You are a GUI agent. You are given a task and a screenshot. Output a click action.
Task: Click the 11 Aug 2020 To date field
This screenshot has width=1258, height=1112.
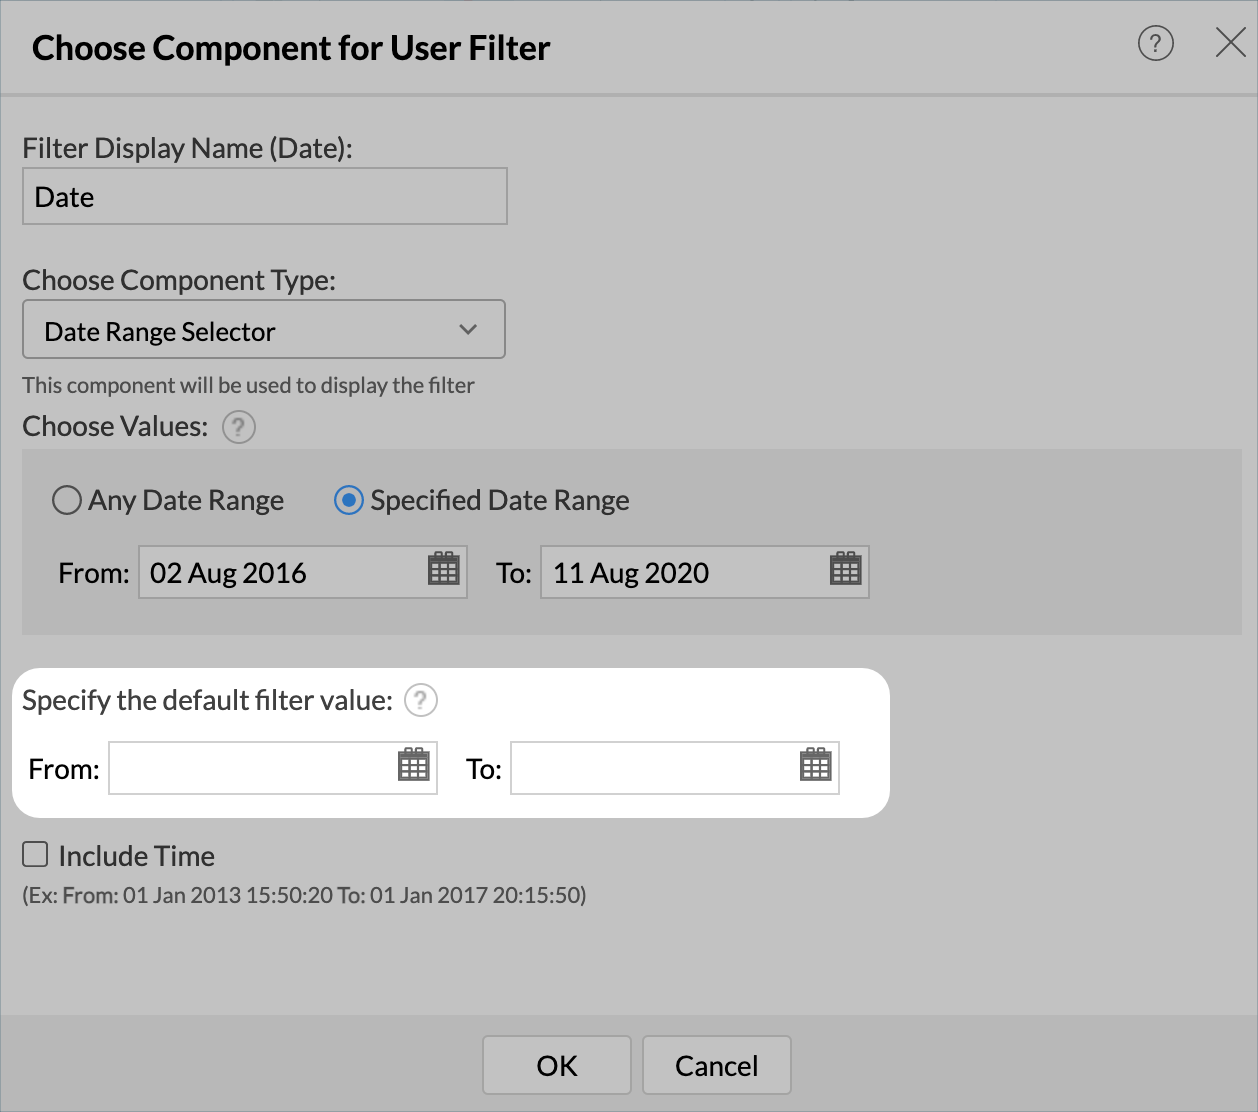(x=705, y=572)
